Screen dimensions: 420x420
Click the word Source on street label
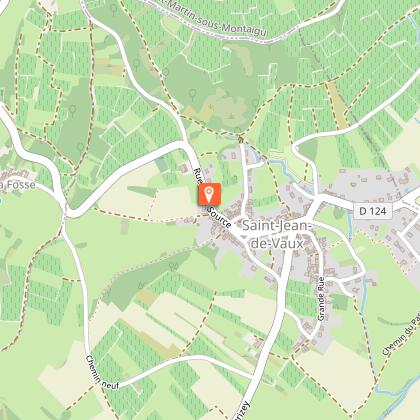(x=219, y=218)
